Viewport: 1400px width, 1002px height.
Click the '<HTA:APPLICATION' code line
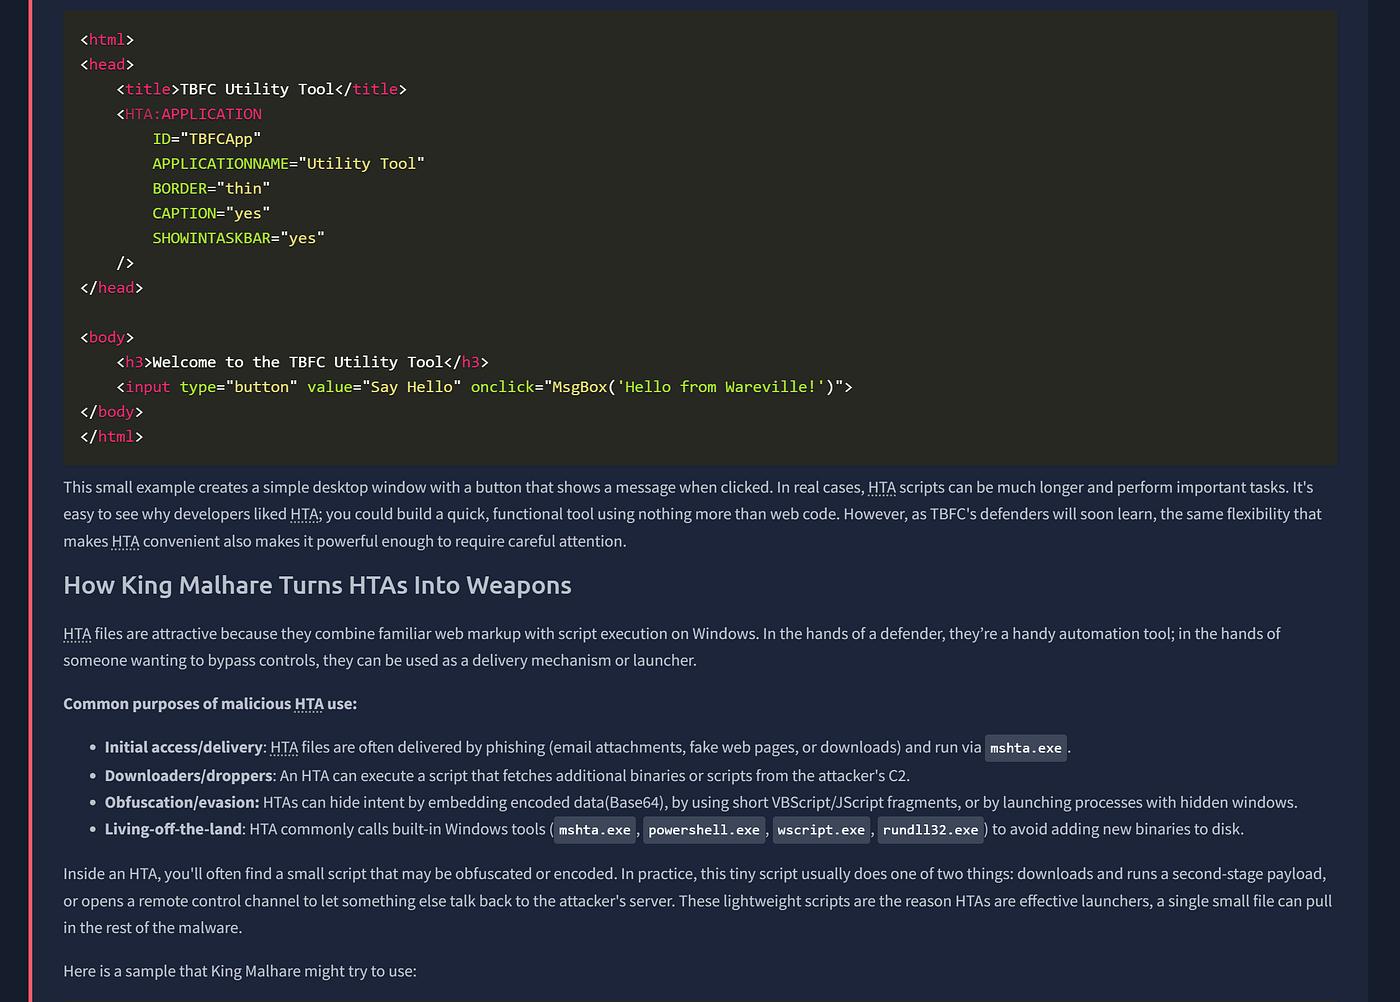189,114
